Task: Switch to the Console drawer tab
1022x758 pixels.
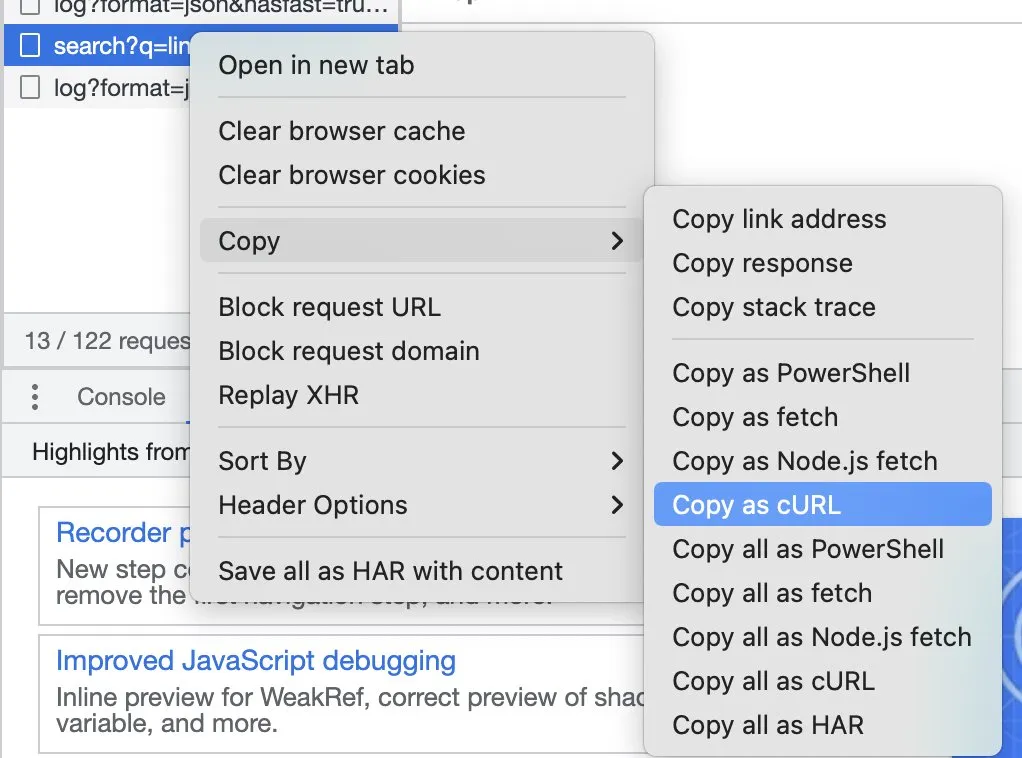Action: 121,397
